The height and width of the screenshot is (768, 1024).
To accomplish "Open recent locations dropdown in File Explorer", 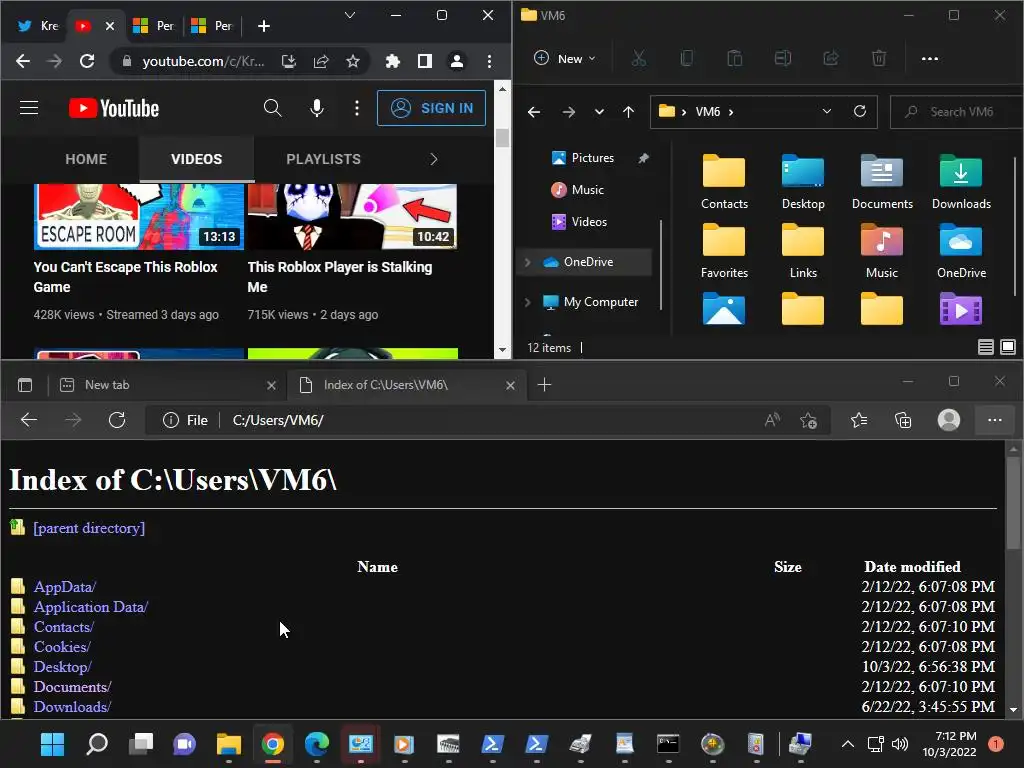I will [x=599, y=112].
